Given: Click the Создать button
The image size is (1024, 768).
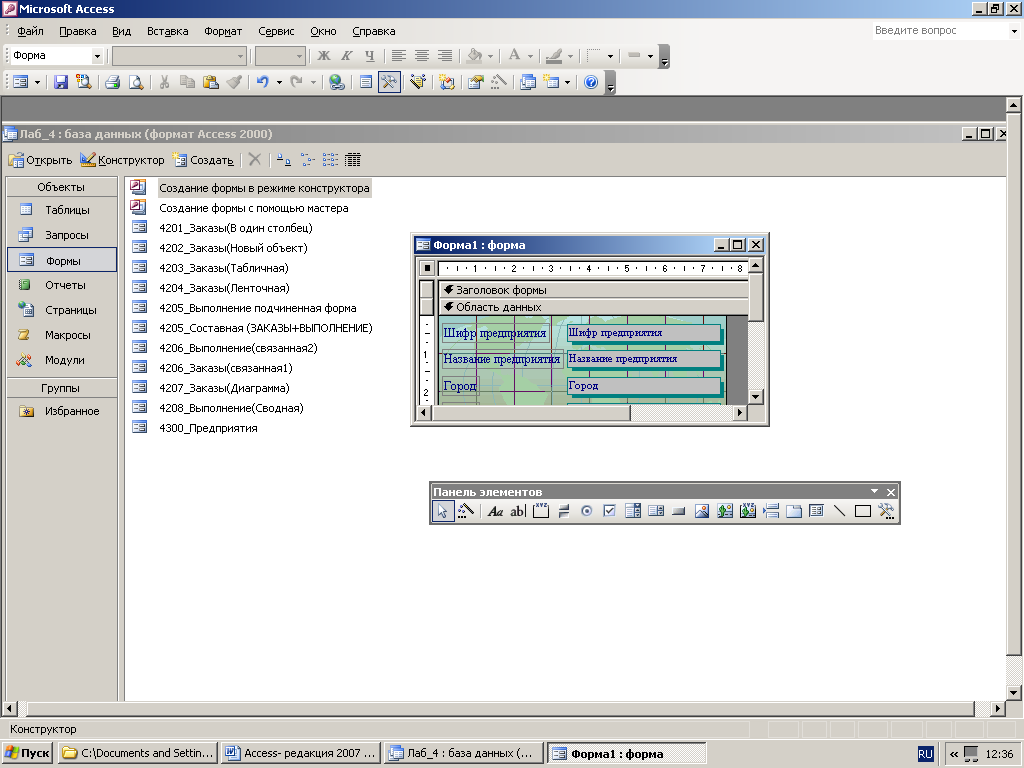Looking at the screenshot, I should tap(202, 160).
